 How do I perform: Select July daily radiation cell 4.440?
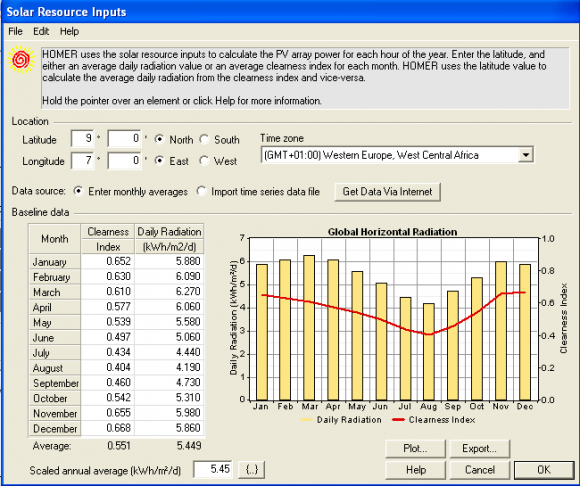169,352
